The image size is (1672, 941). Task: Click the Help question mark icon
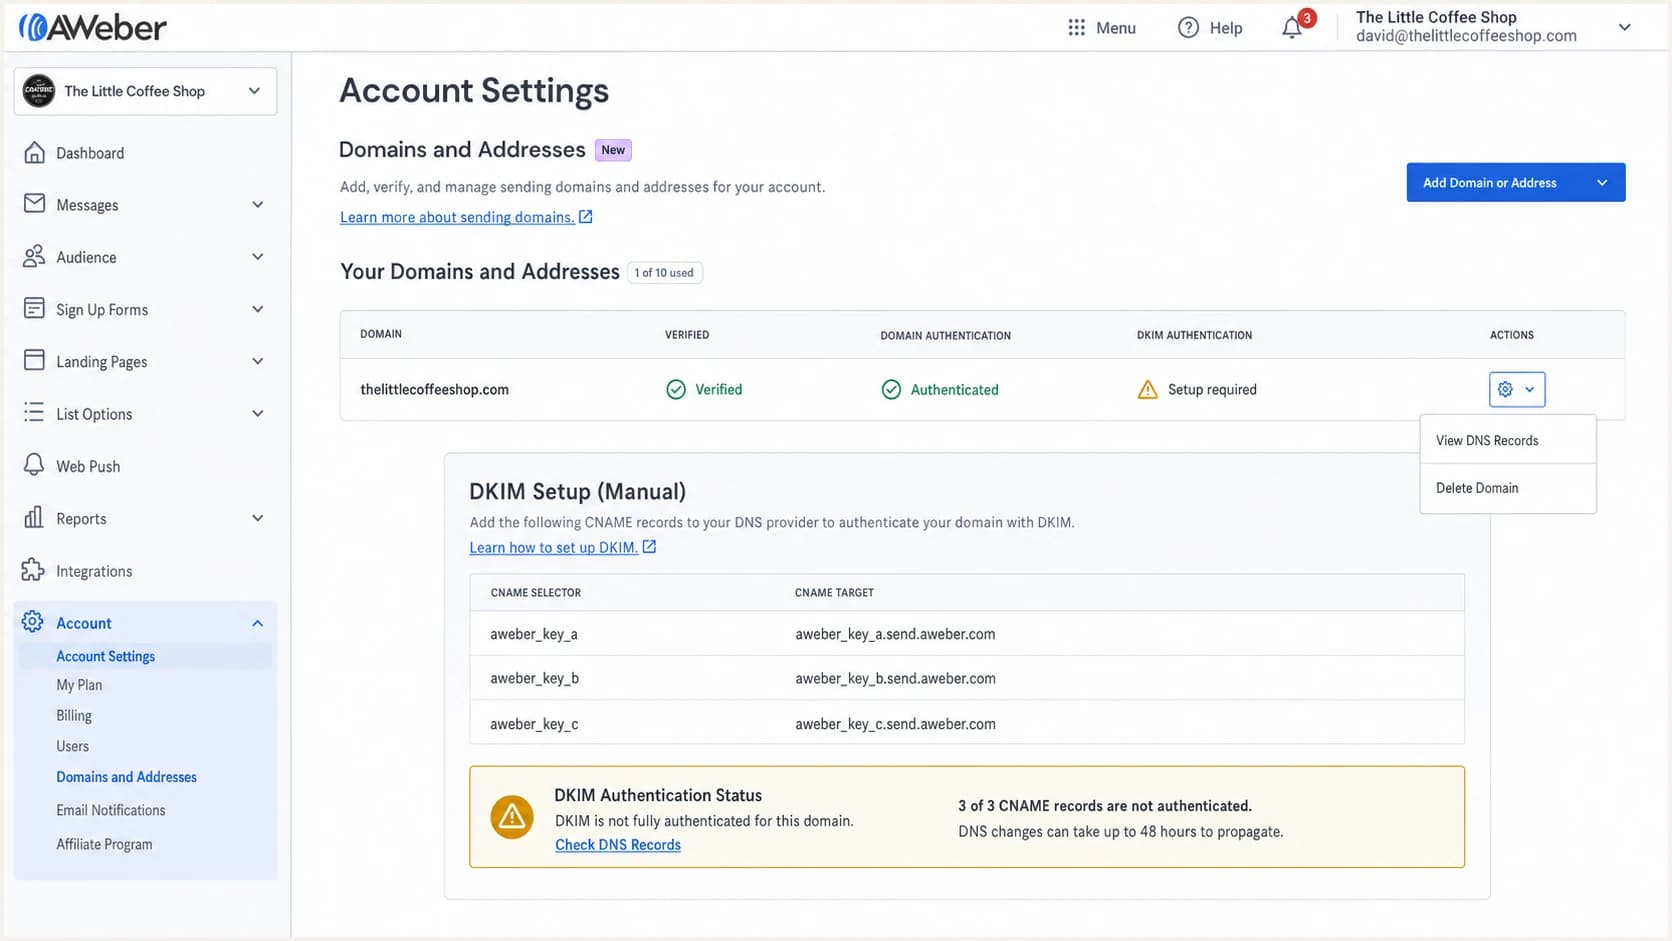pos(1188,28)
